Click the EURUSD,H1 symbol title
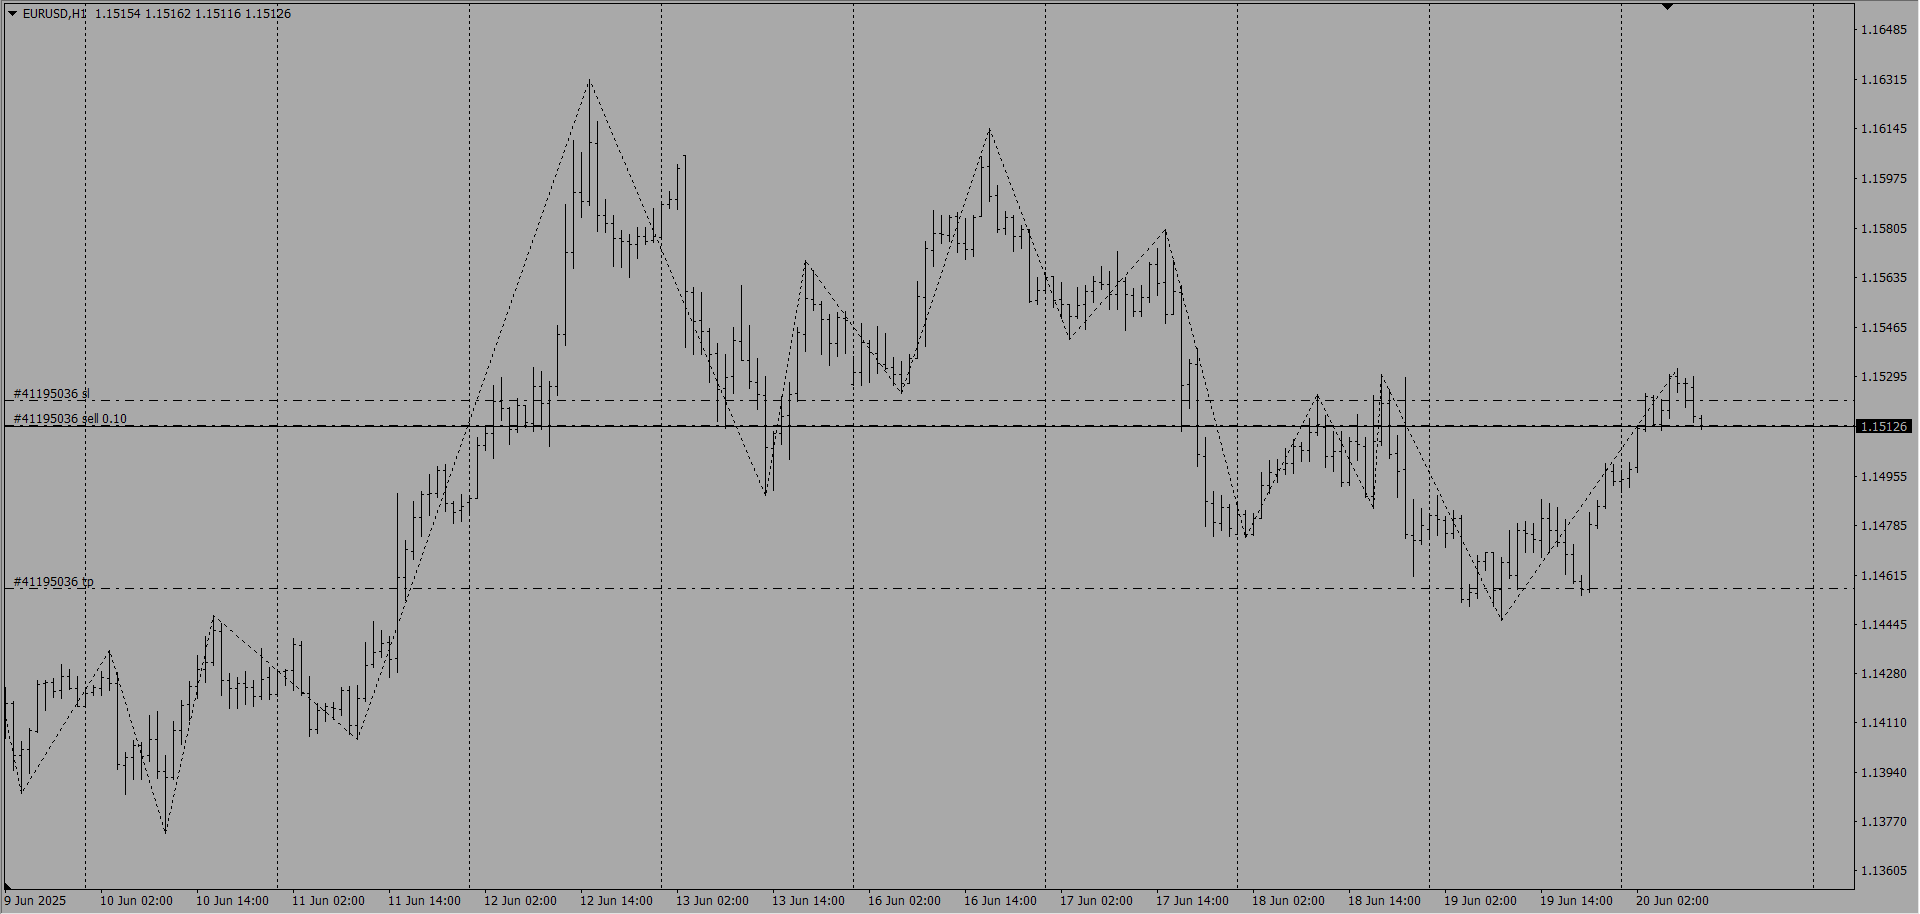Viewport: 1920px width, 914px height. pyautogui.click(x=55, y=14)
